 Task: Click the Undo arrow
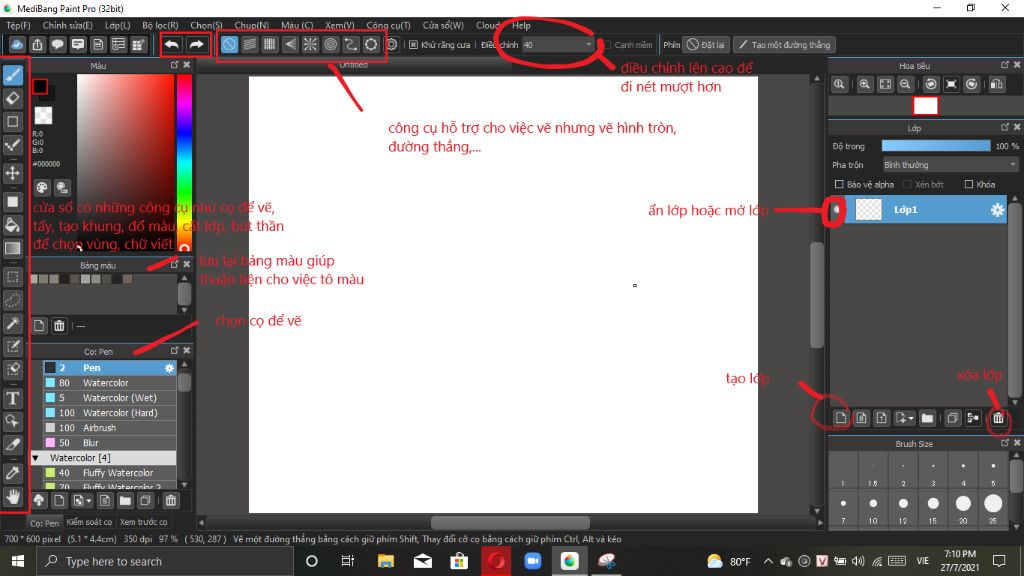coord(172,44)
